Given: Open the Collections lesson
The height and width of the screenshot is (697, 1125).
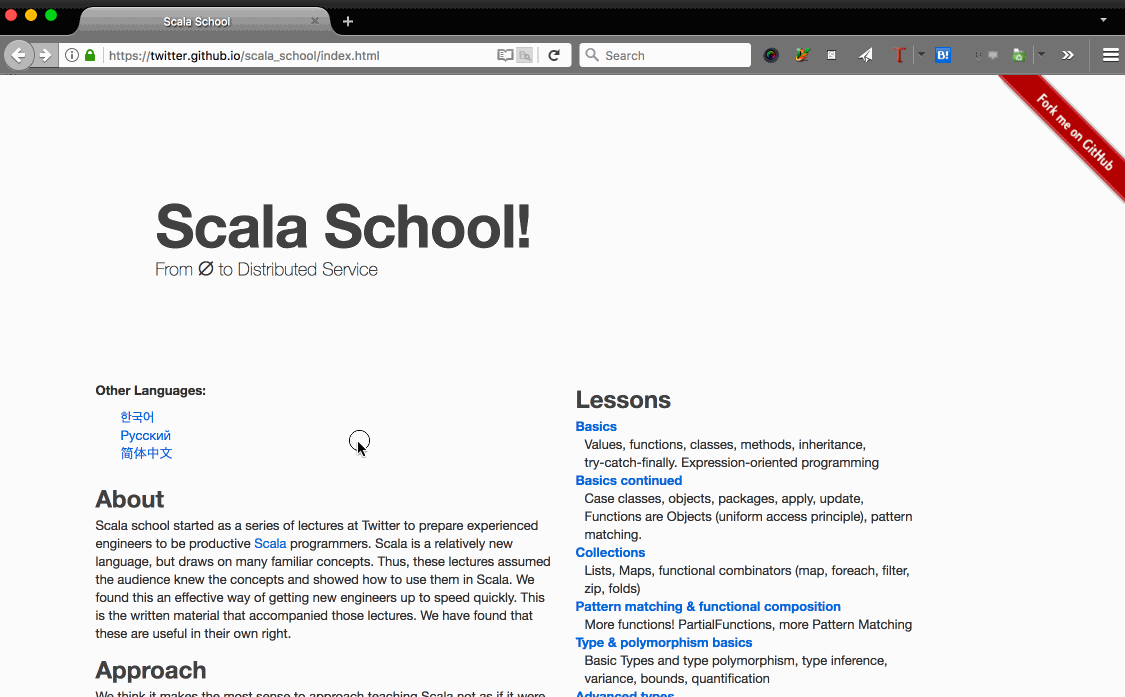Looking at the screenshot, I should click(x=610, y=552).
